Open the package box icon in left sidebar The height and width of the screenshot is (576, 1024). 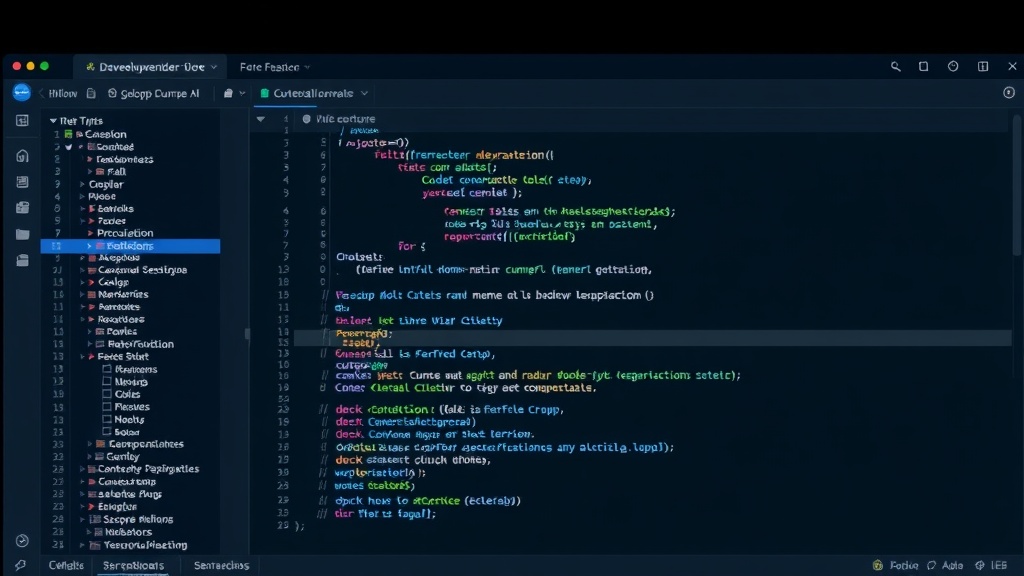point(22,208)
